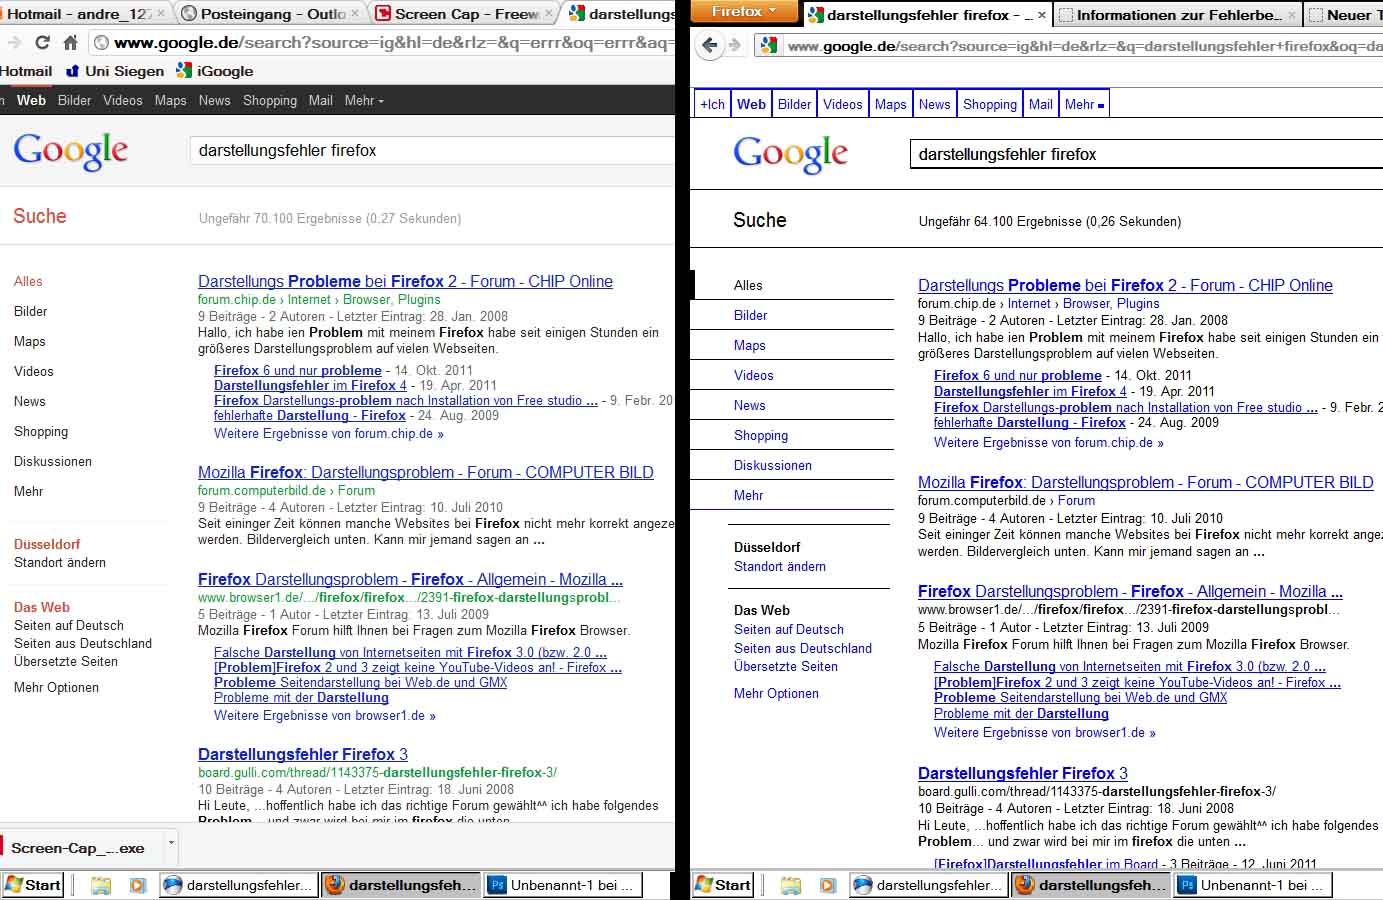
Task: Open the folder icon in the taskbar under Firefox
Action: pos(791,885)
